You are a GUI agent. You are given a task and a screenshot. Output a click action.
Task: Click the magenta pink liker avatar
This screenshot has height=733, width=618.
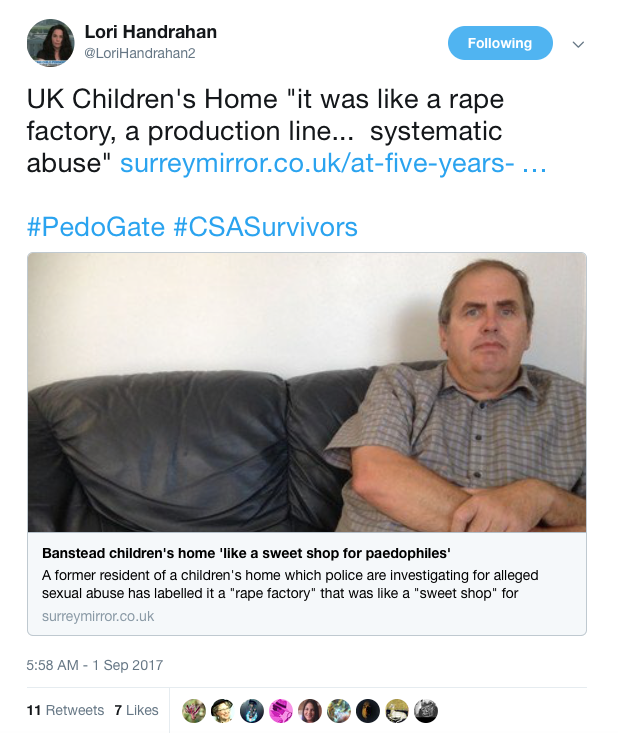click(x=281, y=710)
